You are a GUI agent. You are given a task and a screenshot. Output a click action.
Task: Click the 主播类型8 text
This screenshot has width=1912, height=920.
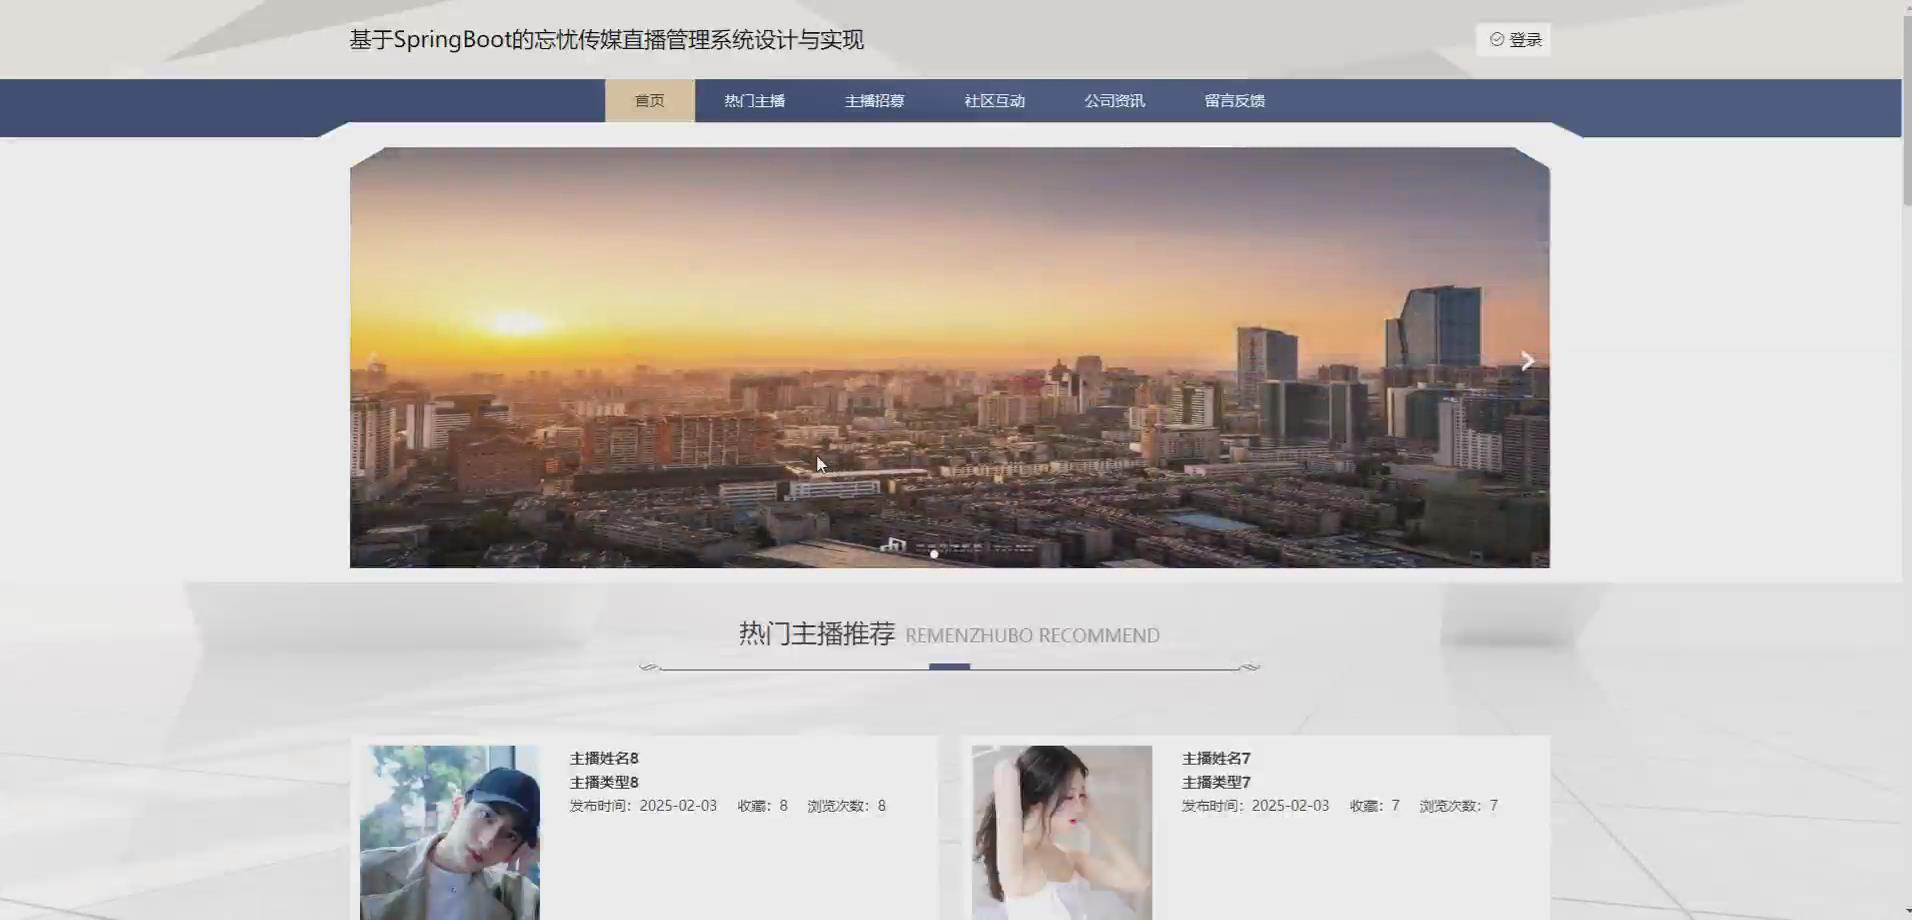point(604,782)
